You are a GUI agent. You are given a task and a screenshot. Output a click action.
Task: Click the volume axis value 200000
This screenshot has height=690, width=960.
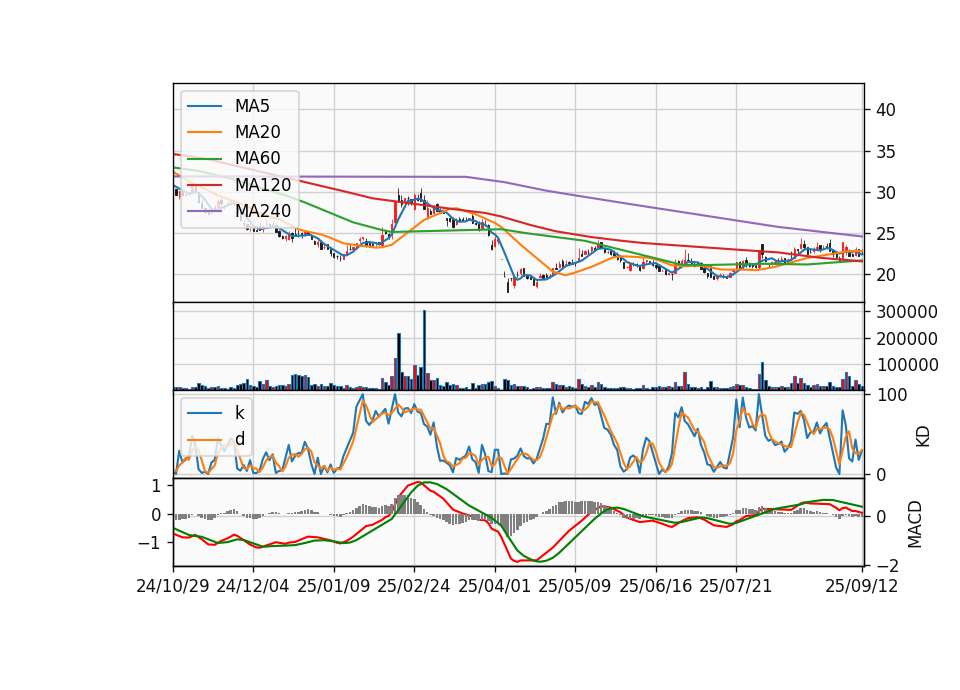pos(907,339)
